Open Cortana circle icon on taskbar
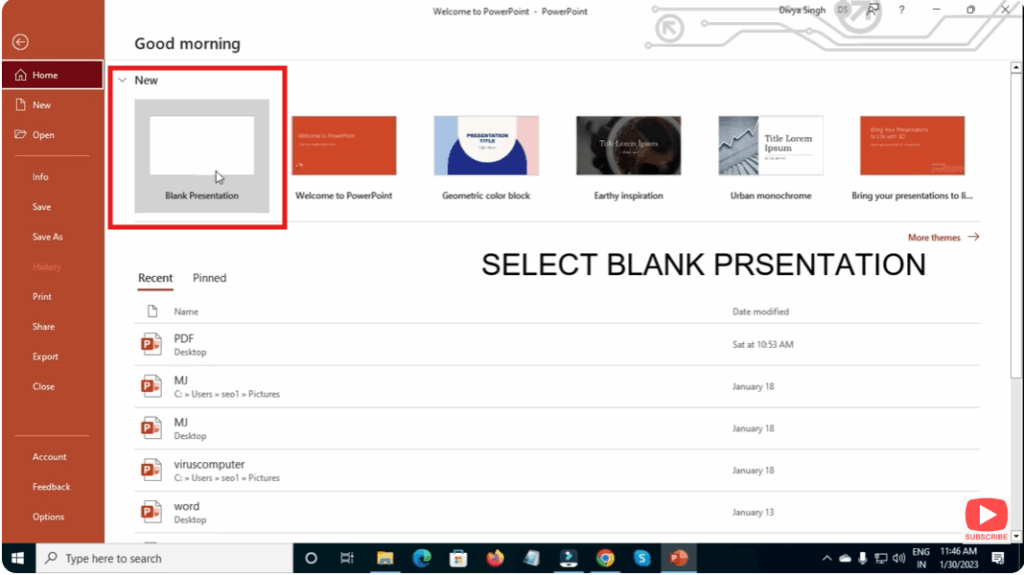 (311, 558)
